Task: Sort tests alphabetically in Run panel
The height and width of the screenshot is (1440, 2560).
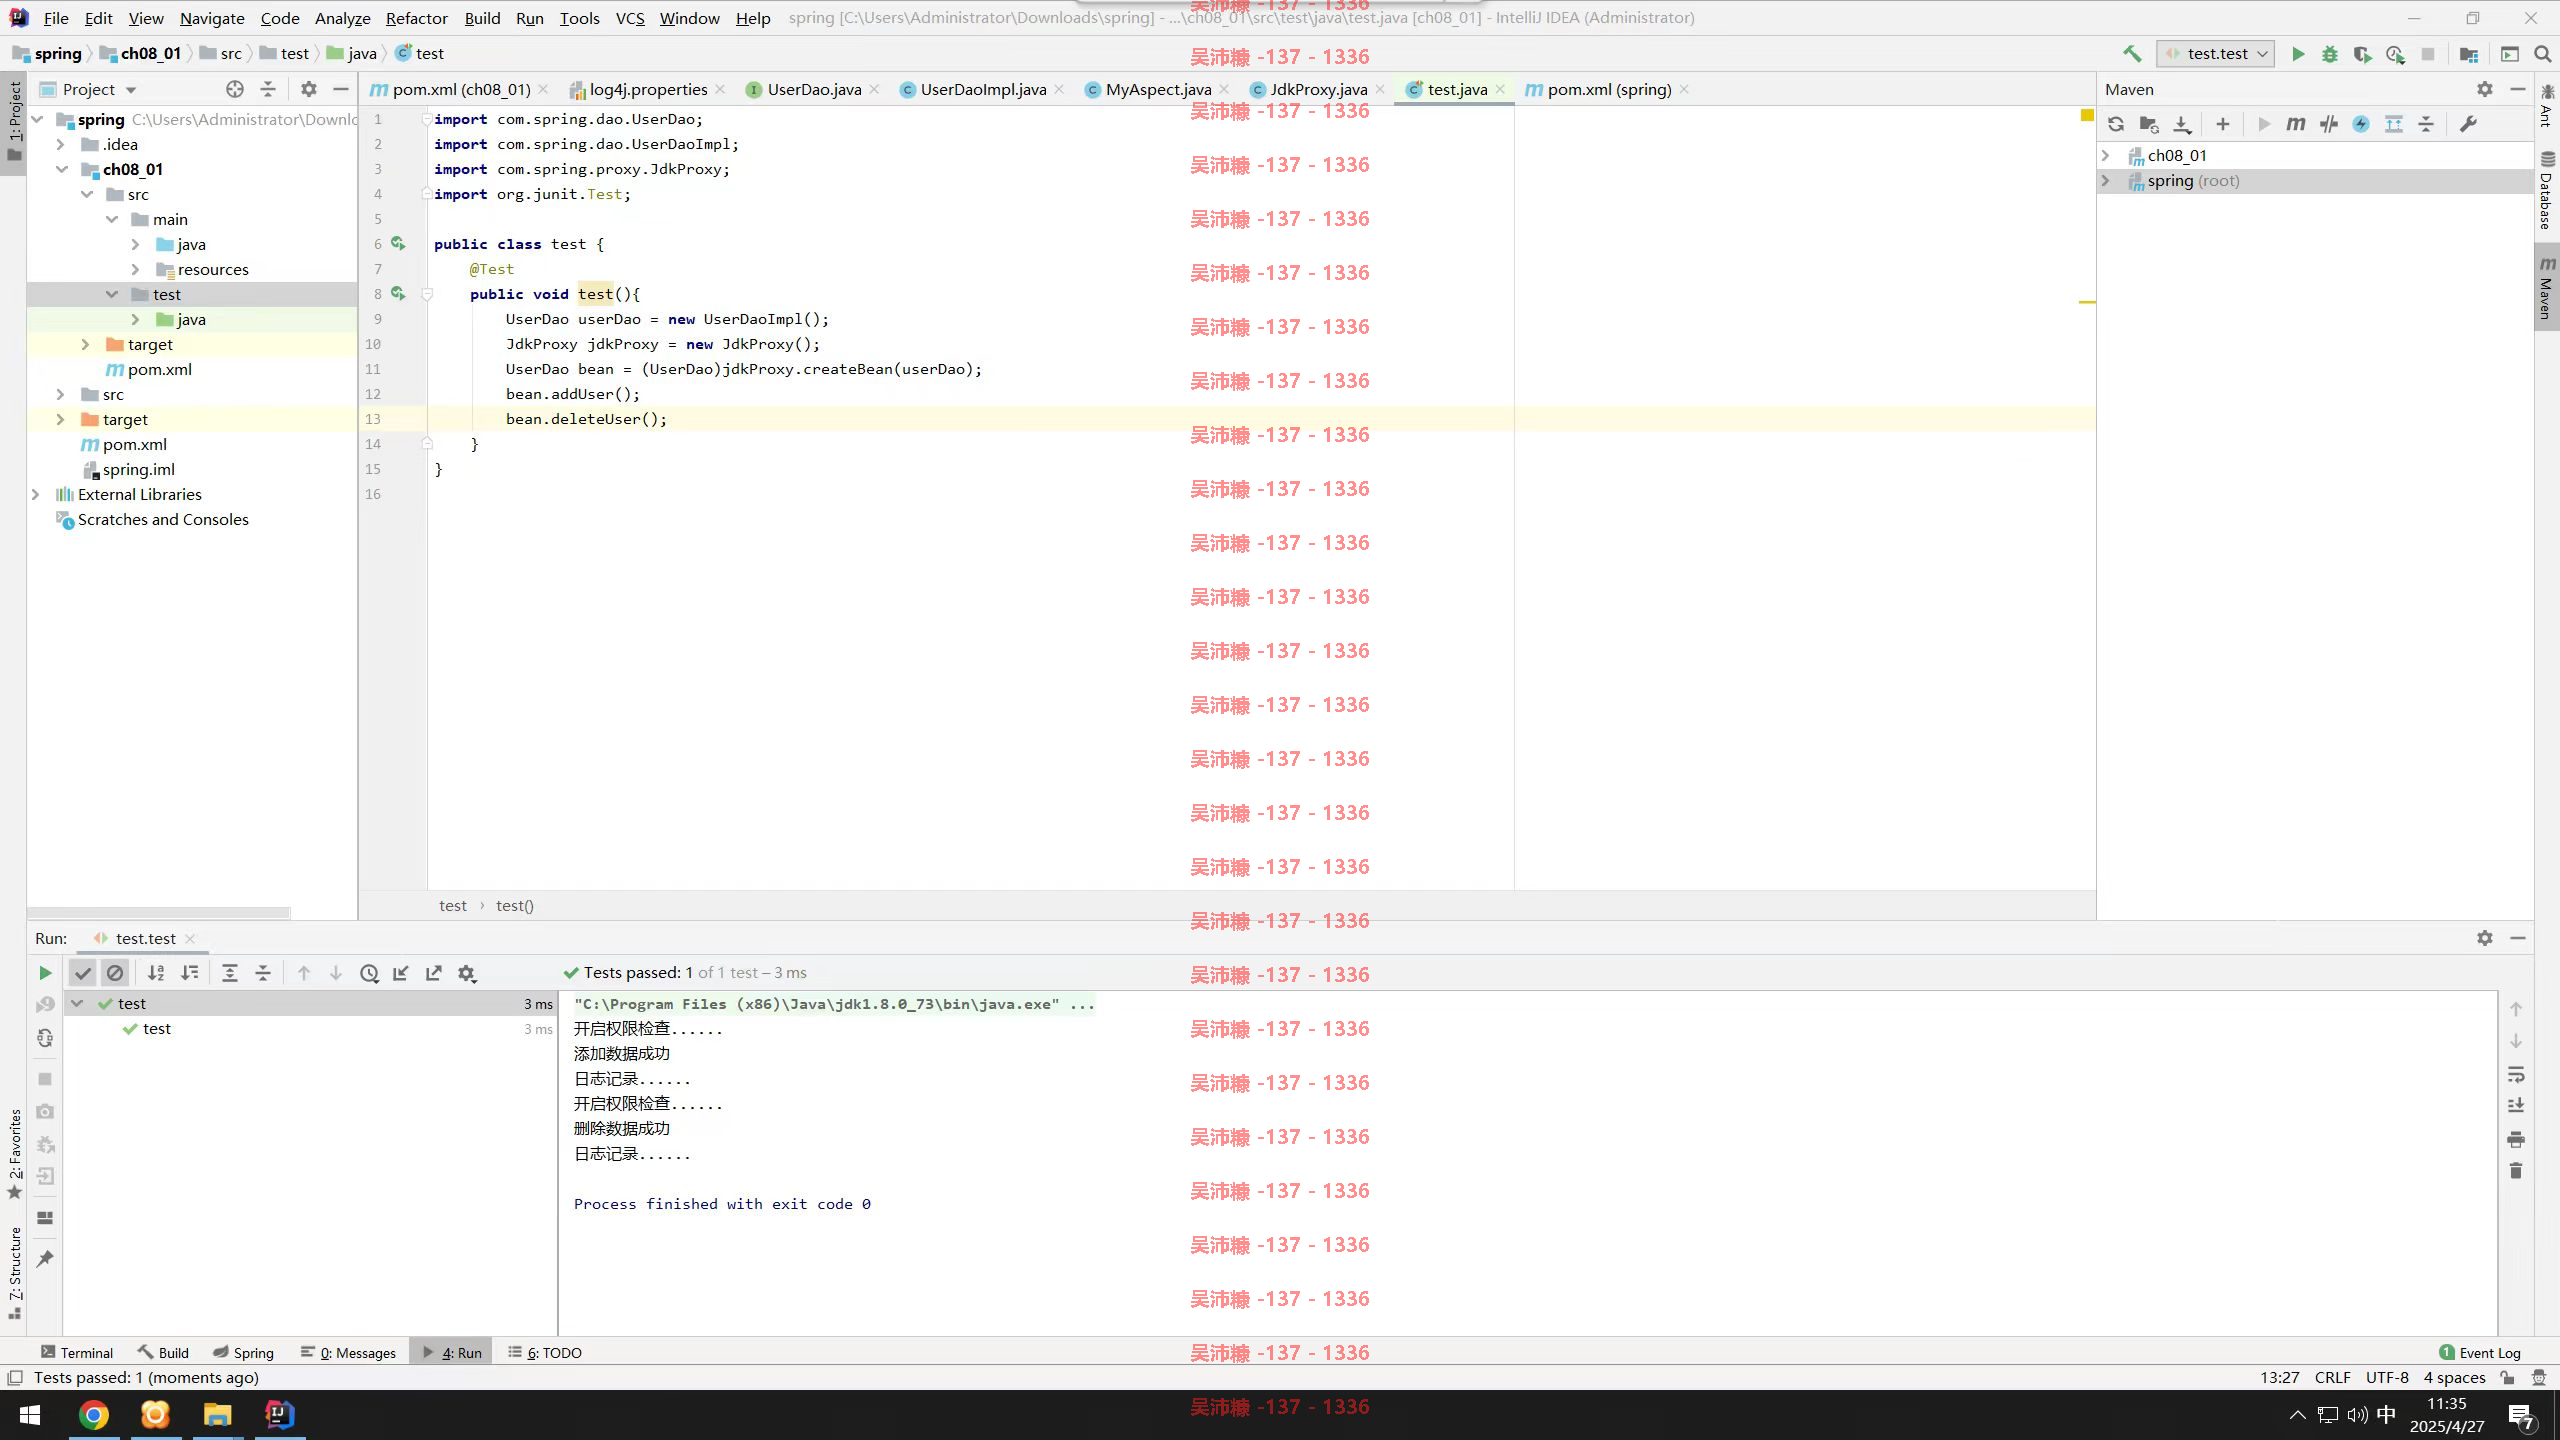Action: pos(156,973)
